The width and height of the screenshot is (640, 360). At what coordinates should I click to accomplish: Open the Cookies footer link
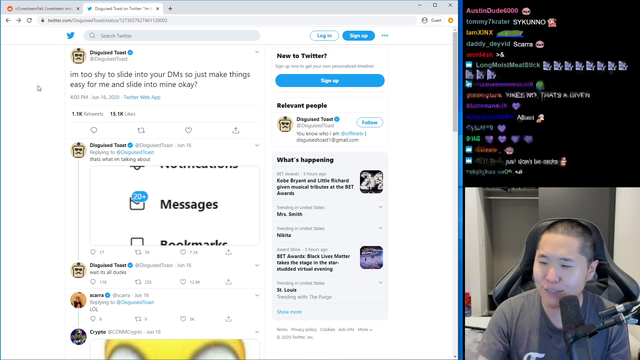(327, 329)
